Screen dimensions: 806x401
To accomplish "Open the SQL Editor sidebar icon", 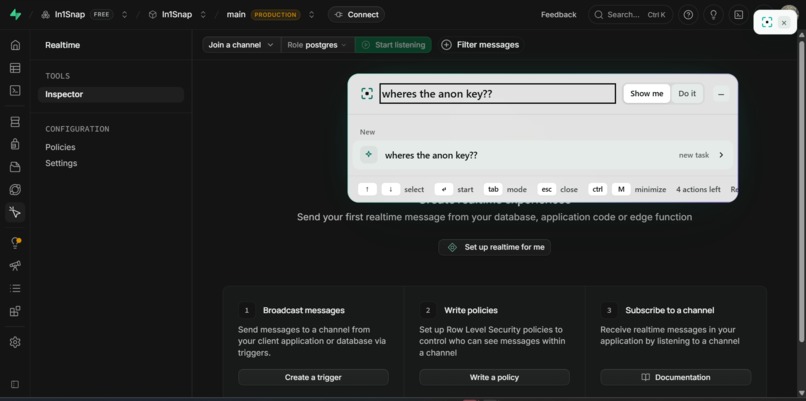I will [15, 90].
